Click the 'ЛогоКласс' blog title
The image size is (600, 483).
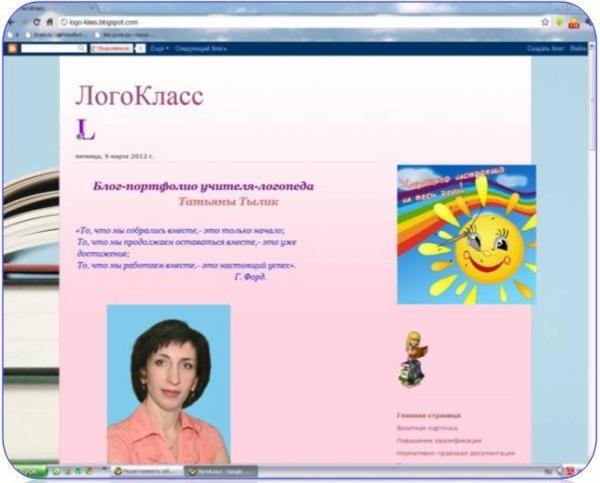click(139, 95)
